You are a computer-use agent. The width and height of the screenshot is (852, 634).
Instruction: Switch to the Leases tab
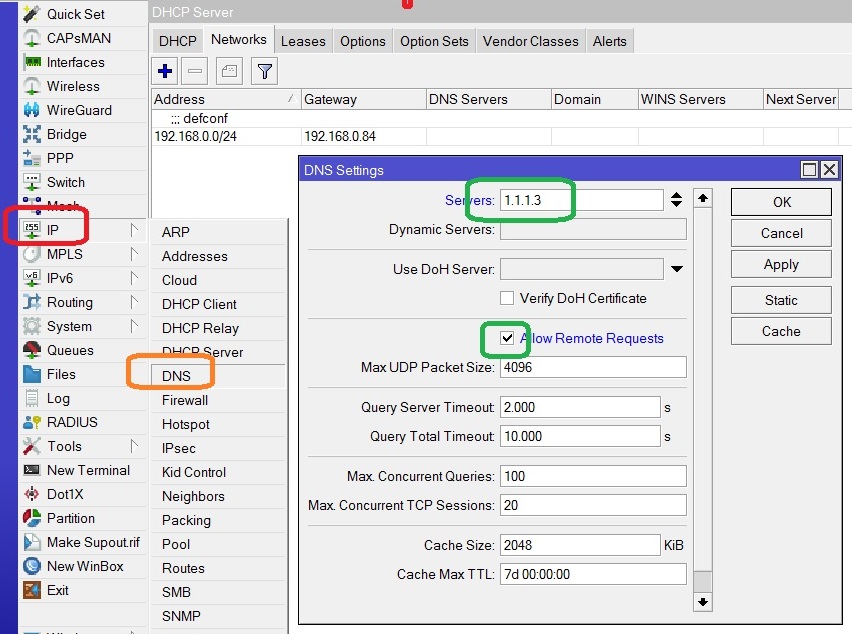pos(303,41)
